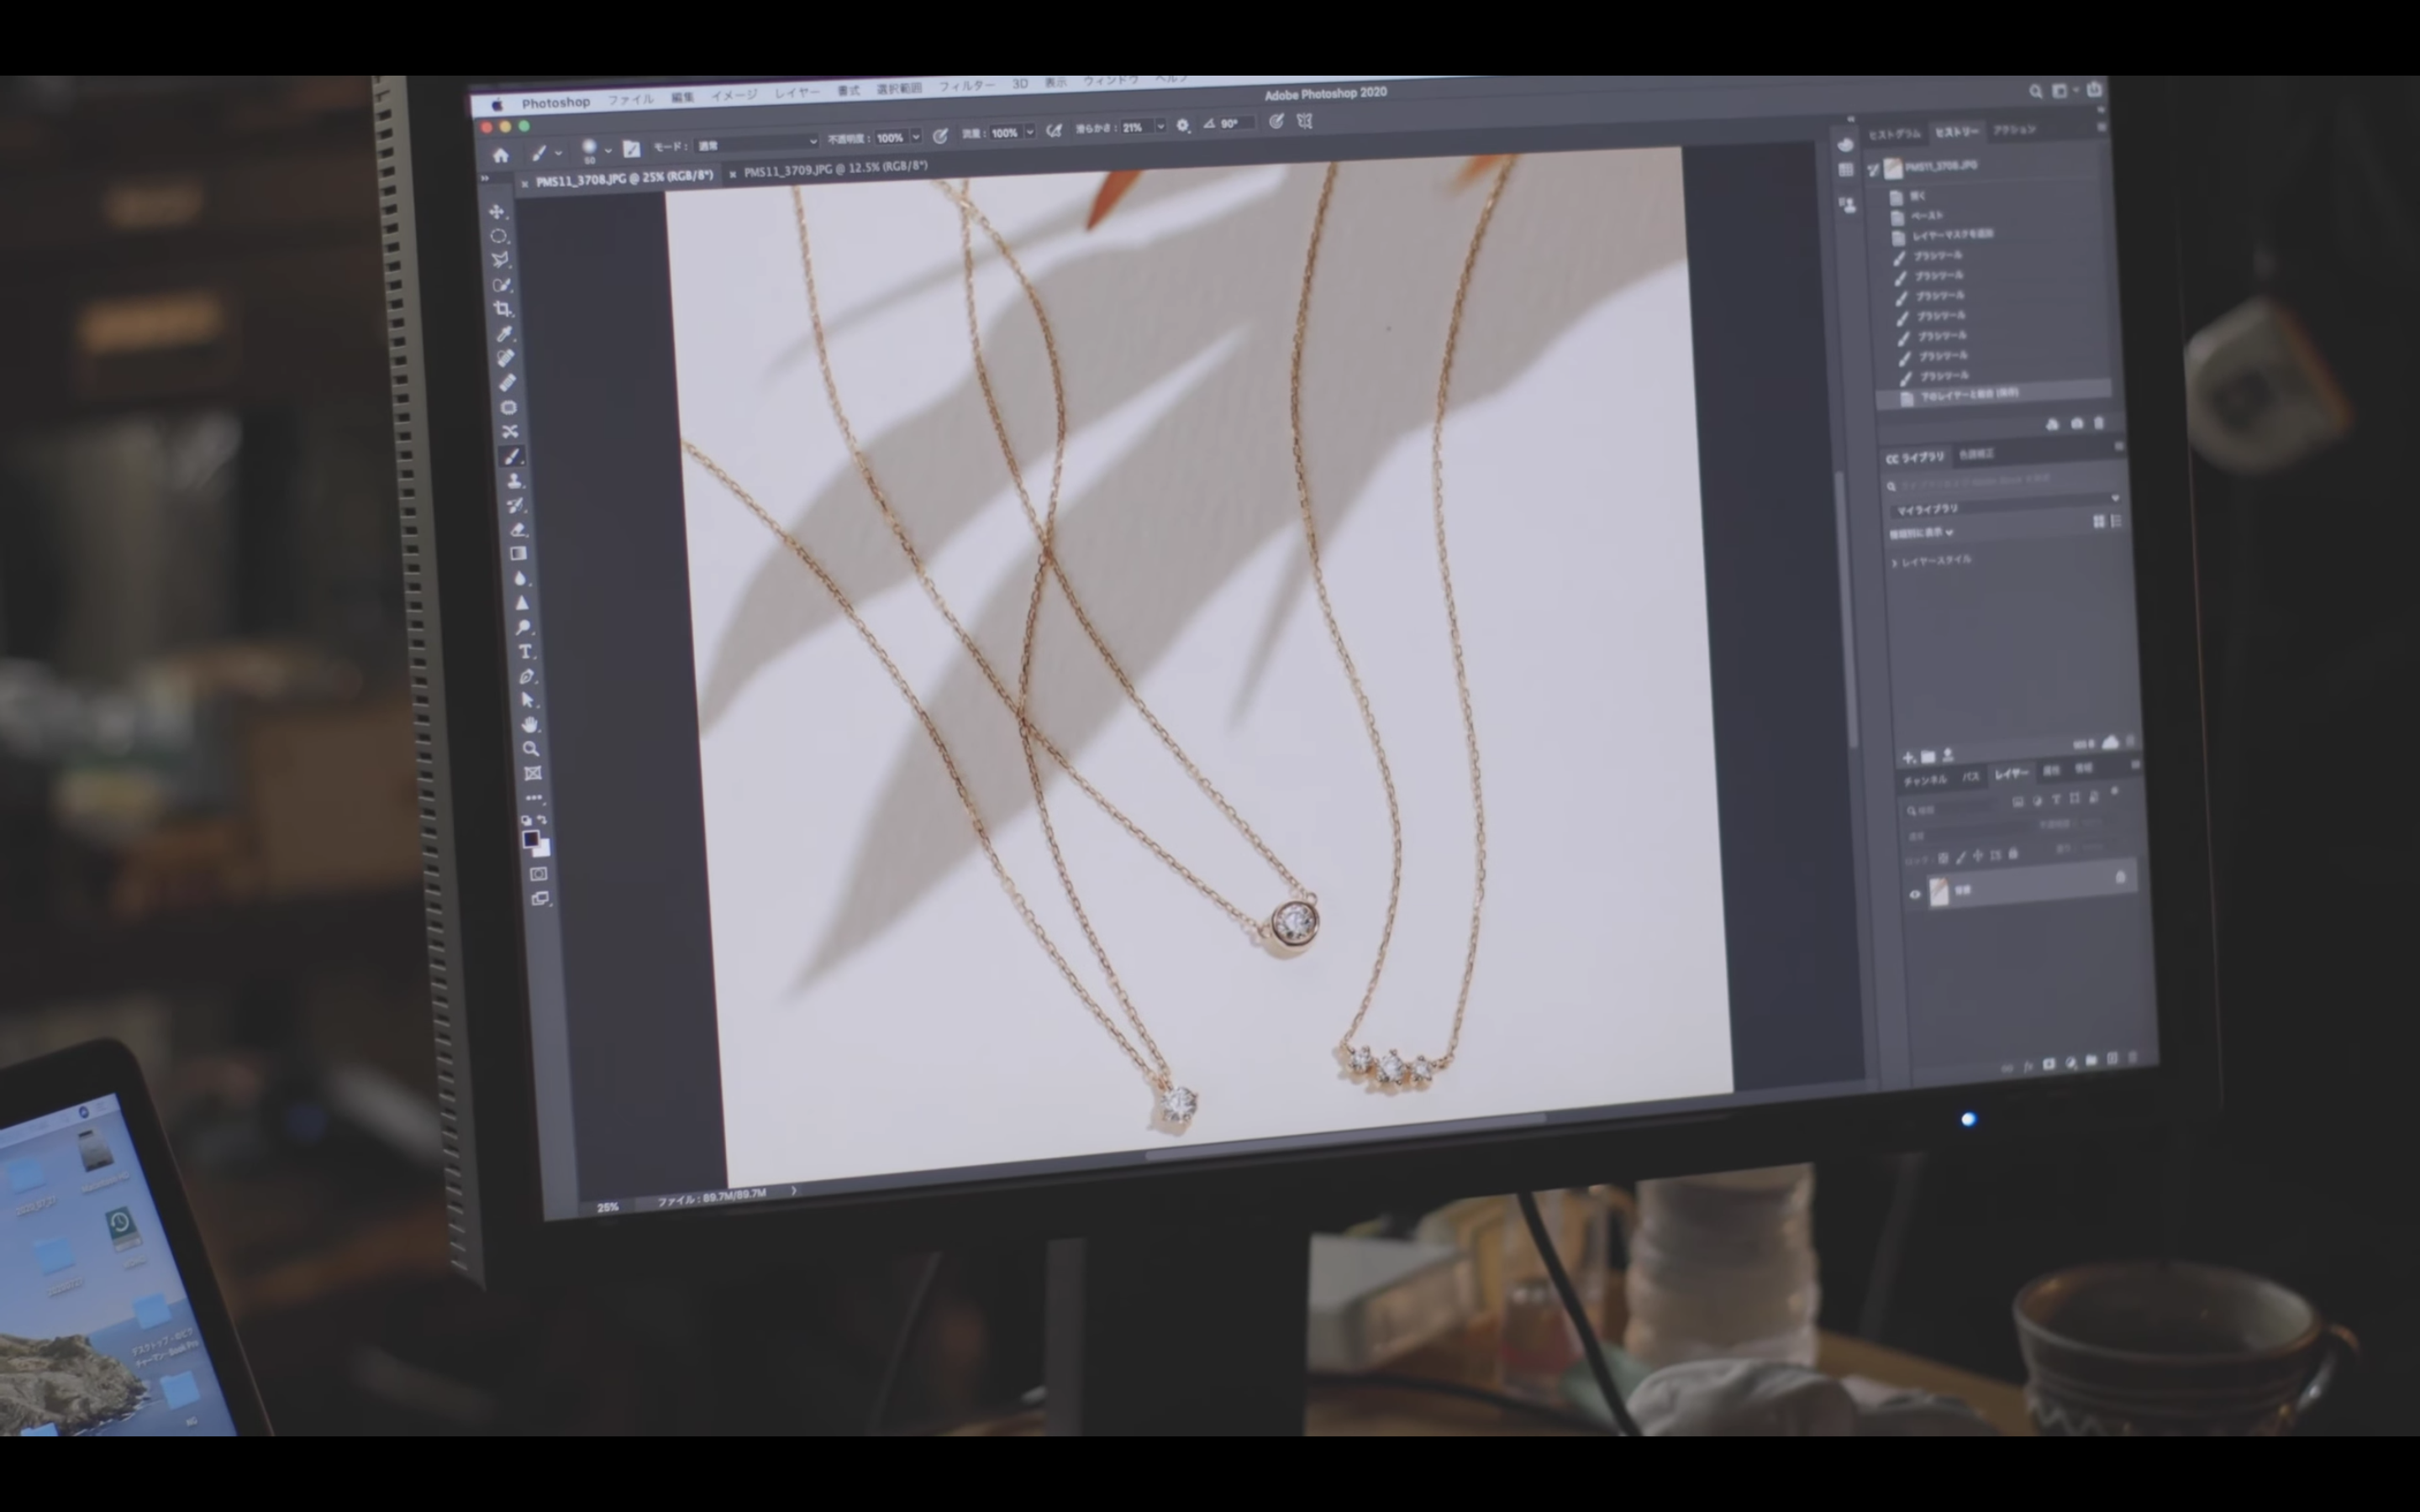Select the Elliptical Marquee tool
The width and height of the screenshot is (2420, 1512).
coord(499,236)
